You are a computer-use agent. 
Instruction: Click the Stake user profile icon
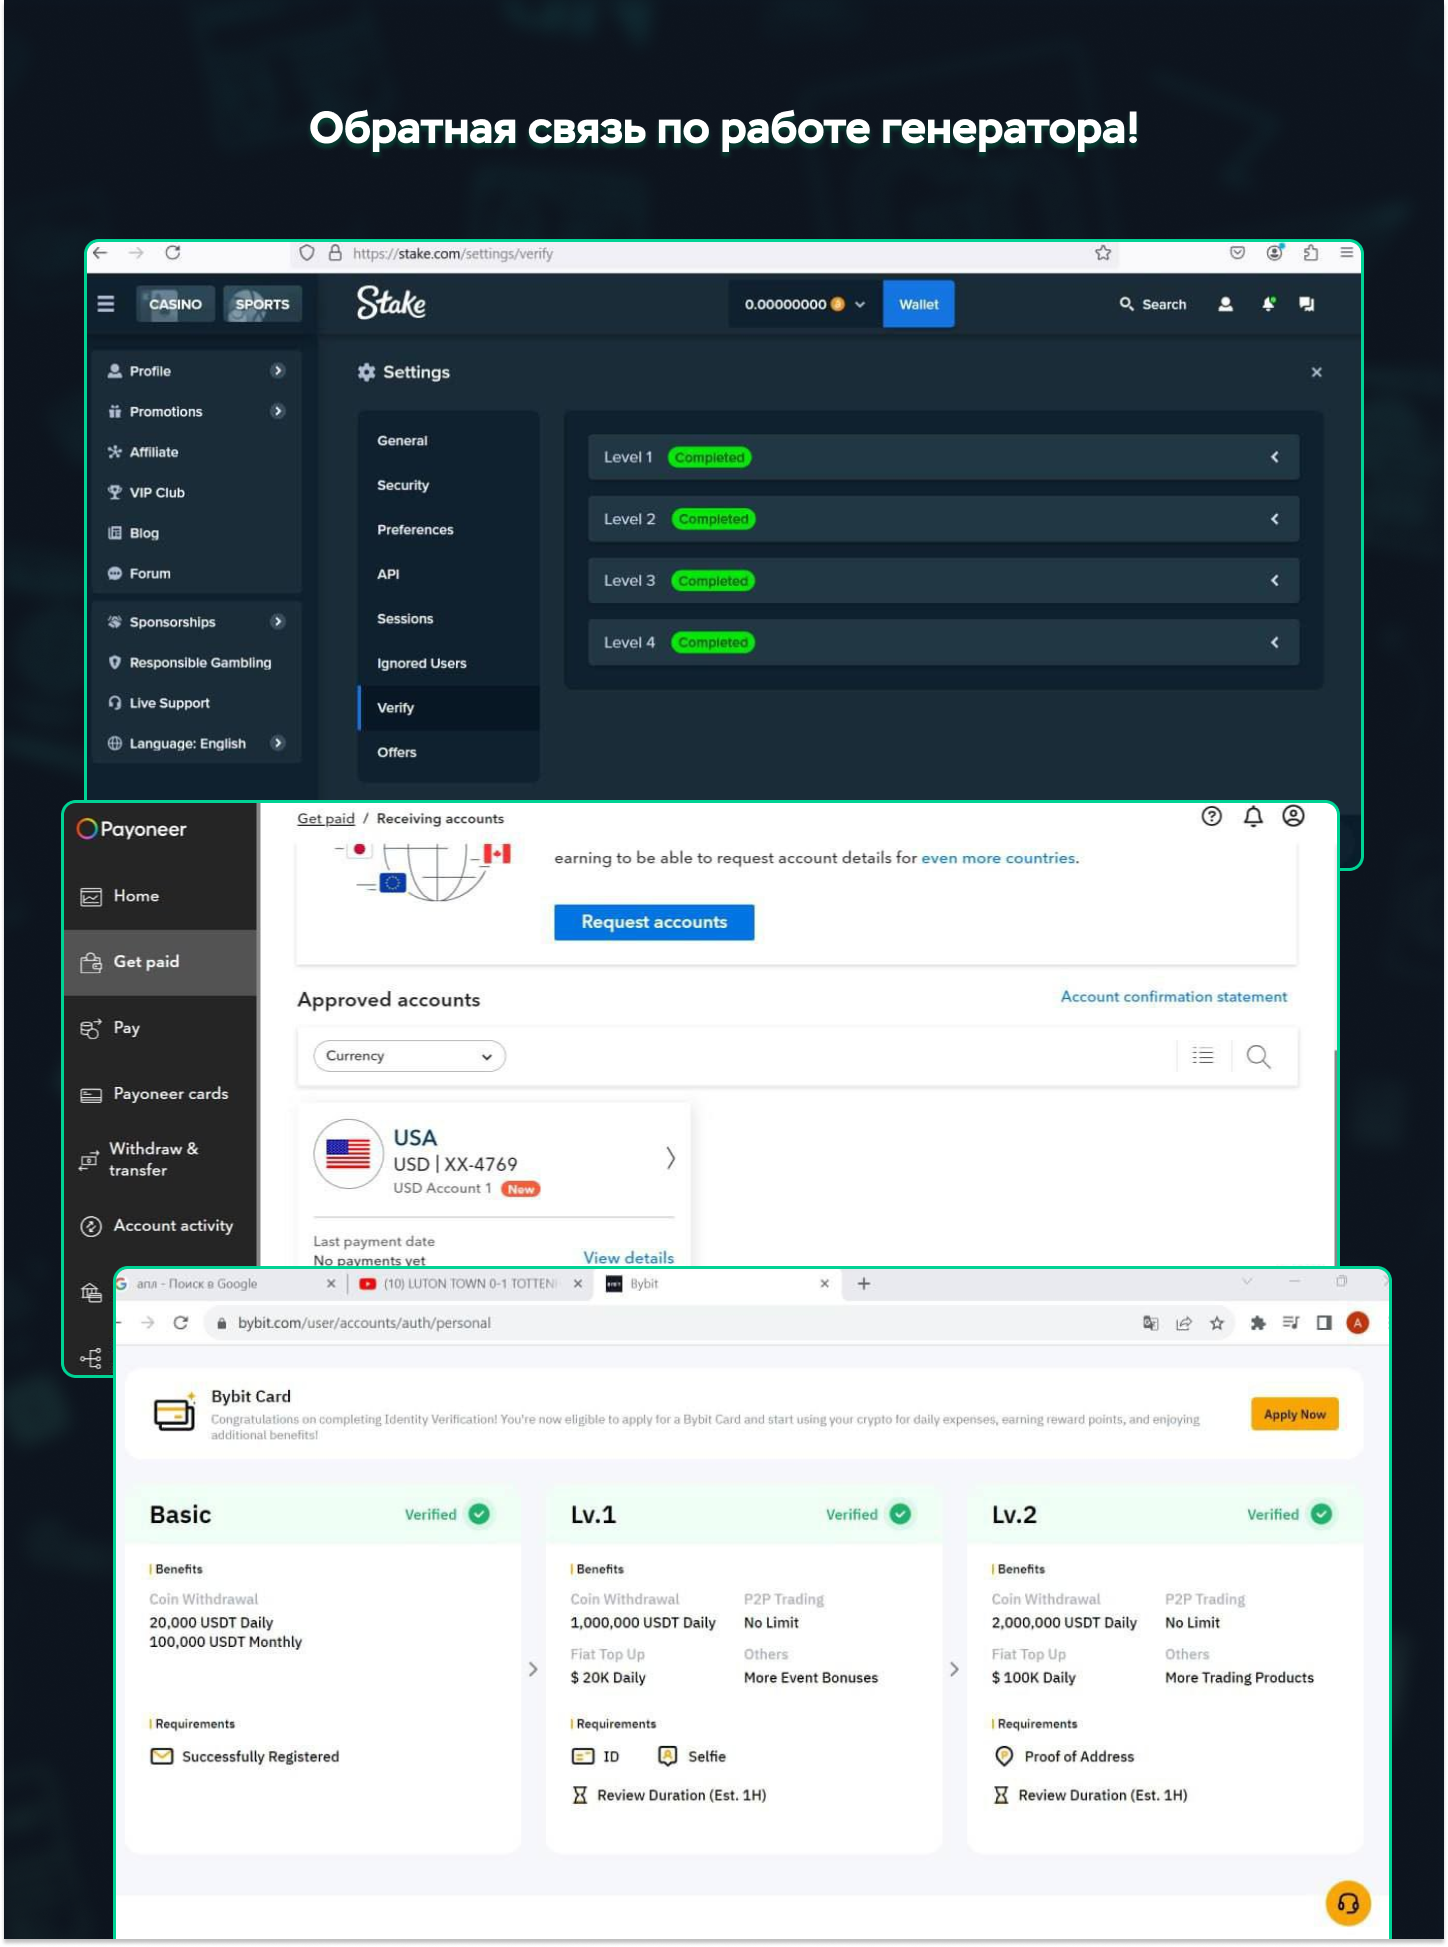(x=1225, y=304)
